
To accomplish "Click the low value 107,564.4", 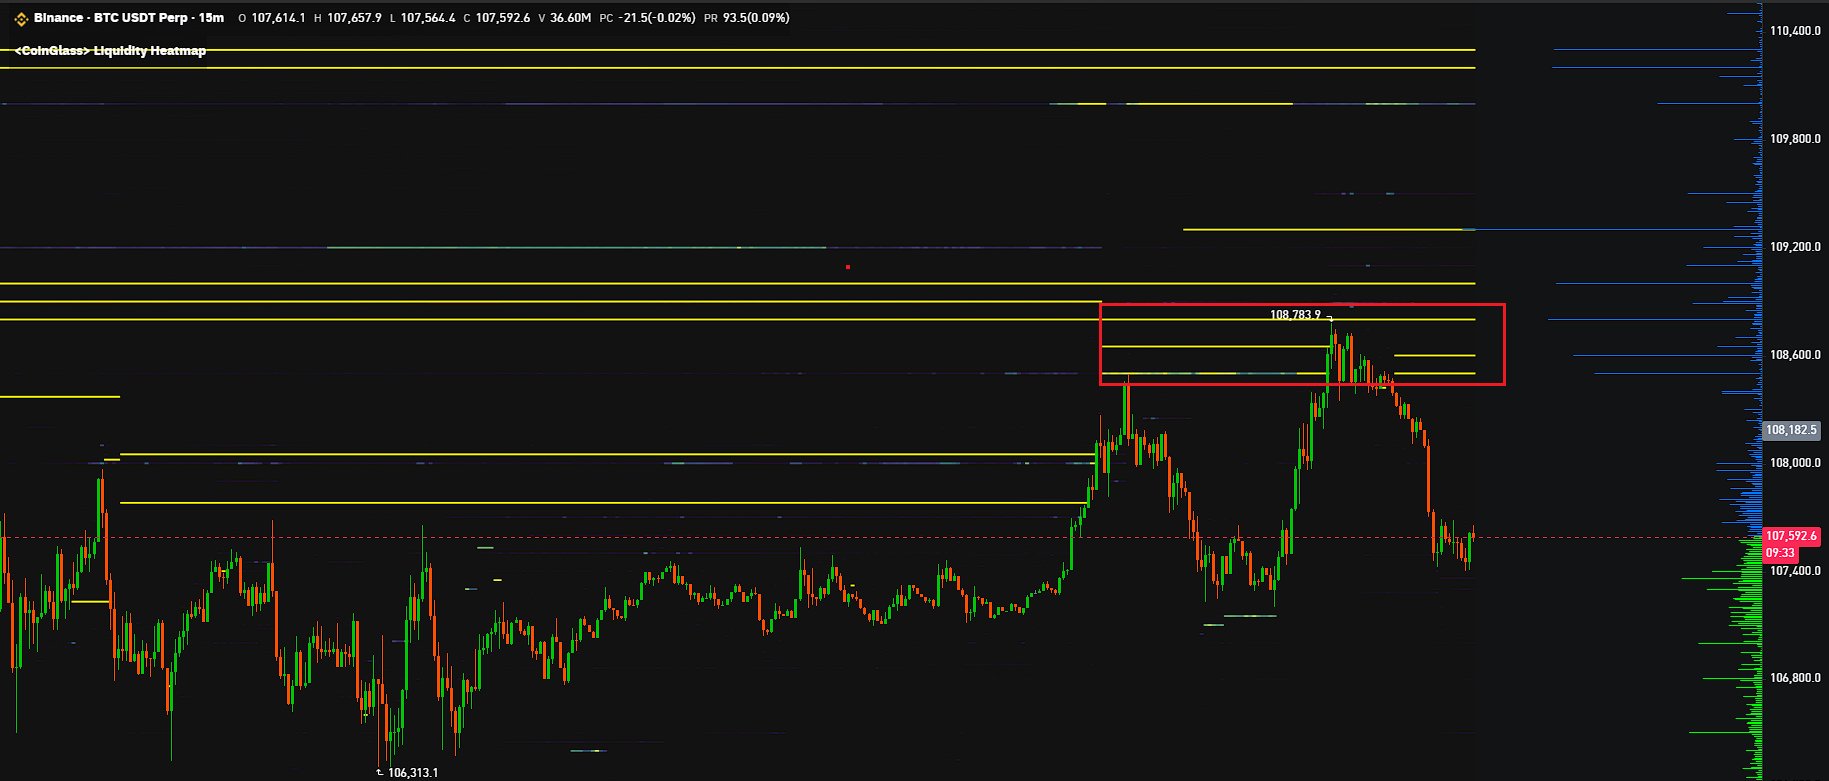I will (x=428, y=18).
